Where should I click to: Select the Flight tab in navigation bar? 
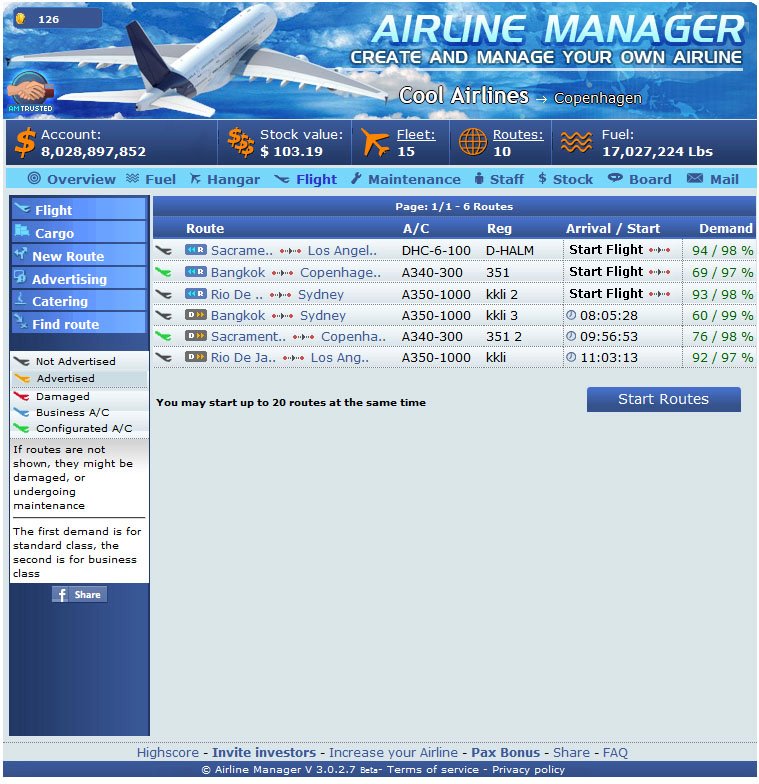tap(316, 179)
